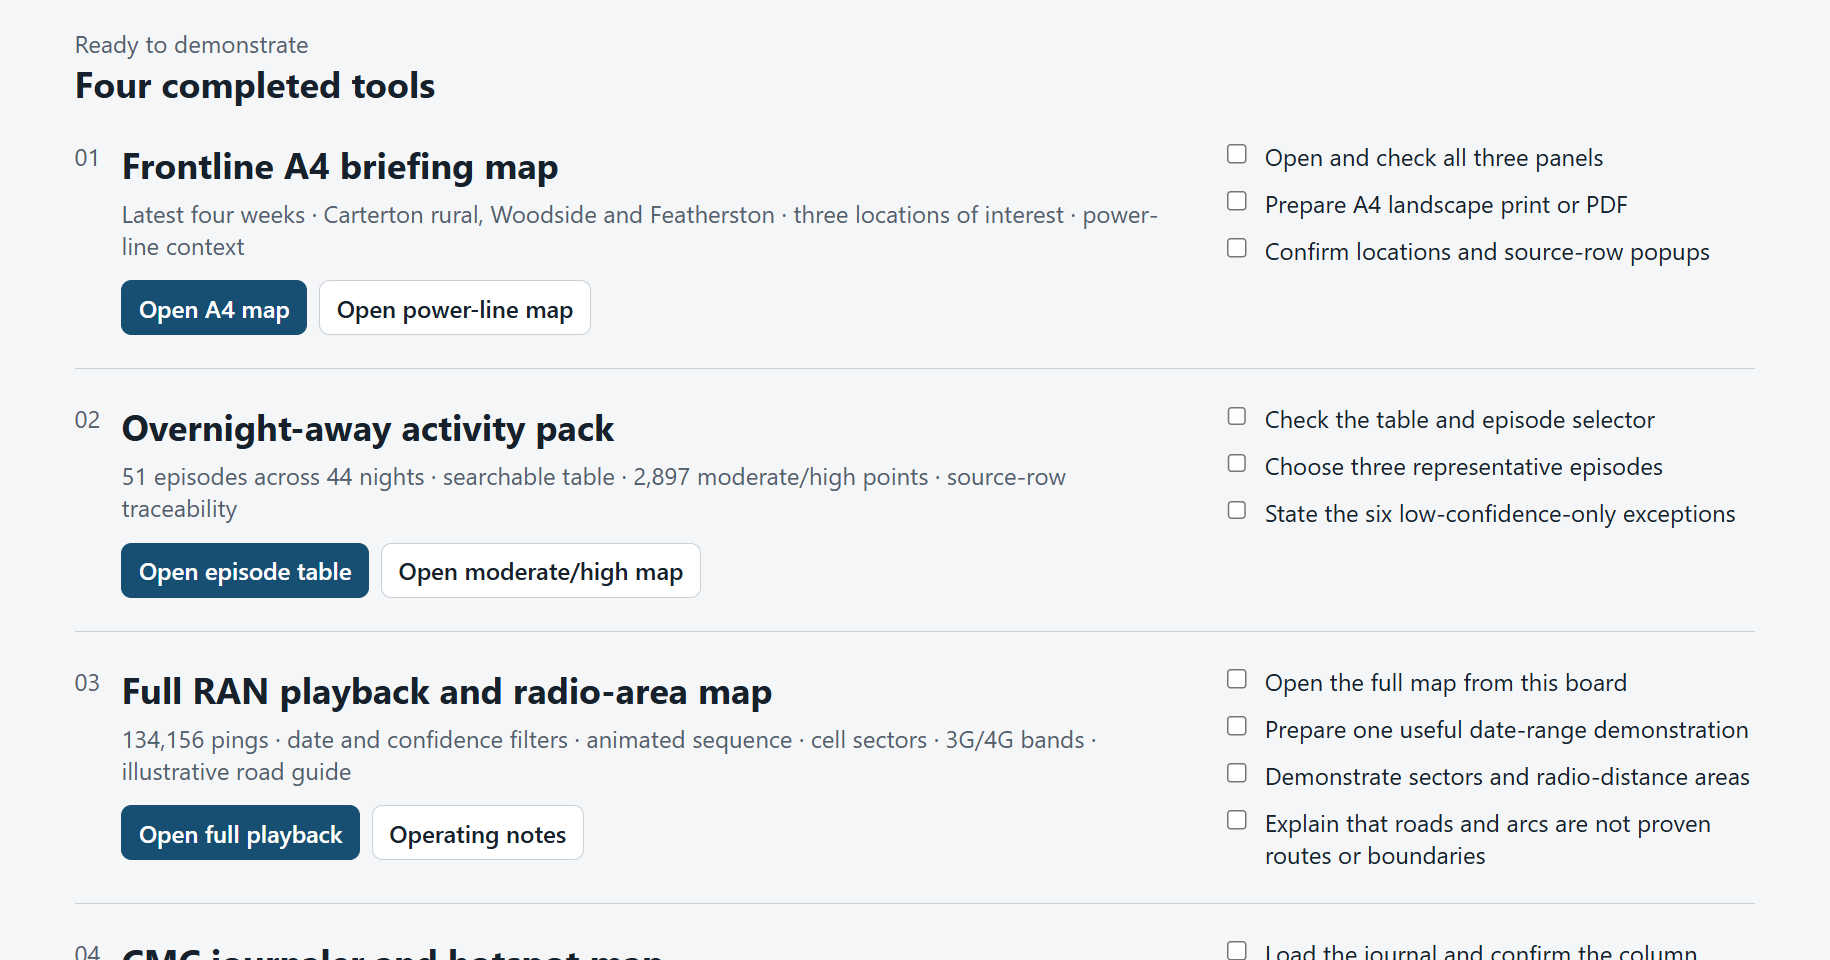Open full playback tool

[240, 833]
